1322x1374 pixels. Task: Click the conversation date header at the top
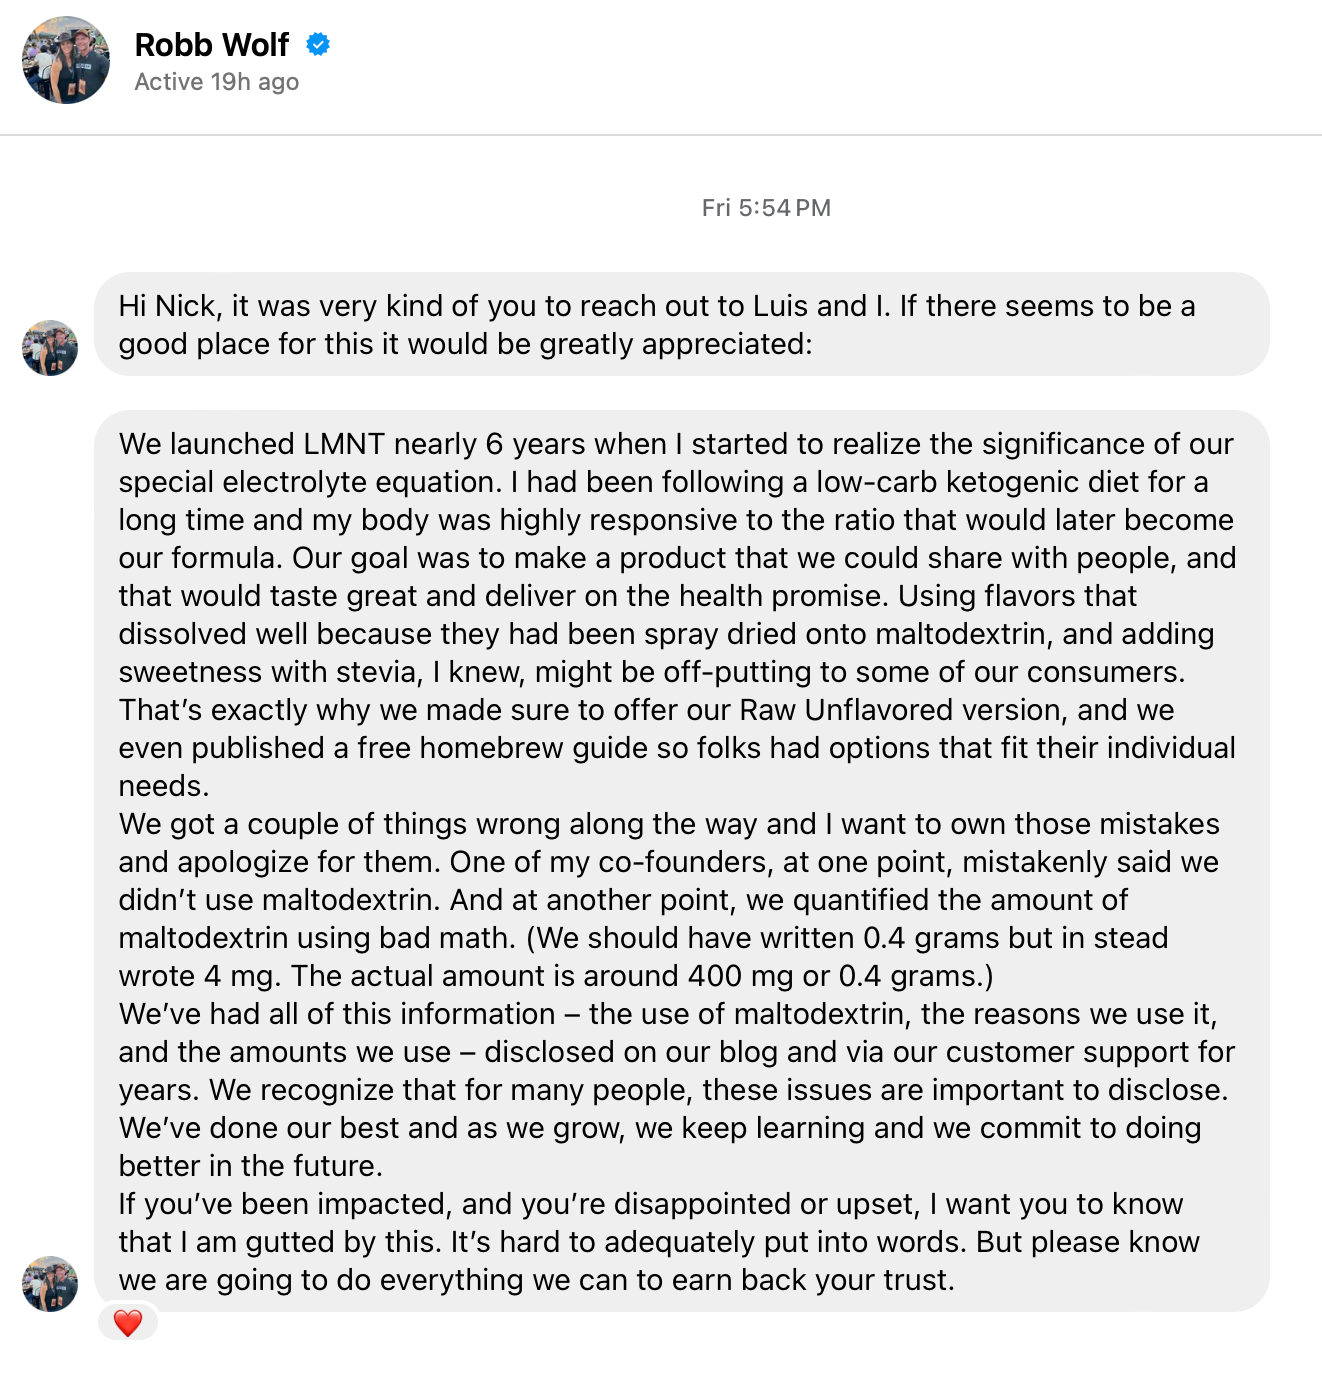click(x=765, y=207)
